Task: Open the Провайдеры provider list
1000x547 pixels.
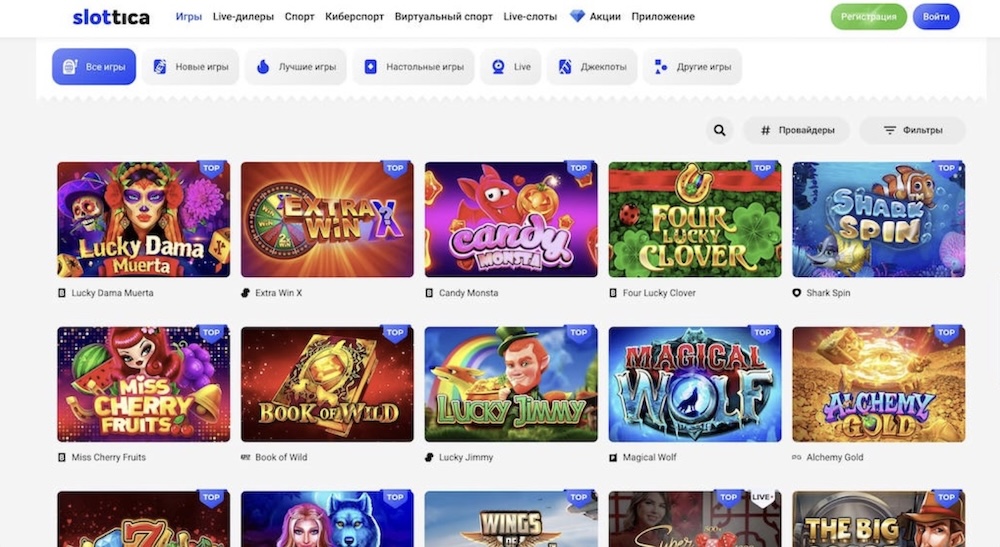Action: (796, 130)
